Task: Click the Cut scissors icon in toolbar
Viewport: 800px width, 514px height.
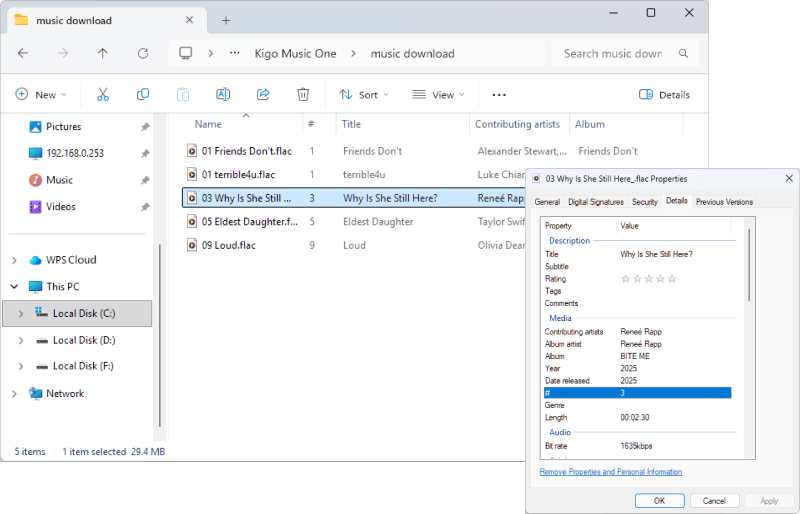Action: (102, 95)
